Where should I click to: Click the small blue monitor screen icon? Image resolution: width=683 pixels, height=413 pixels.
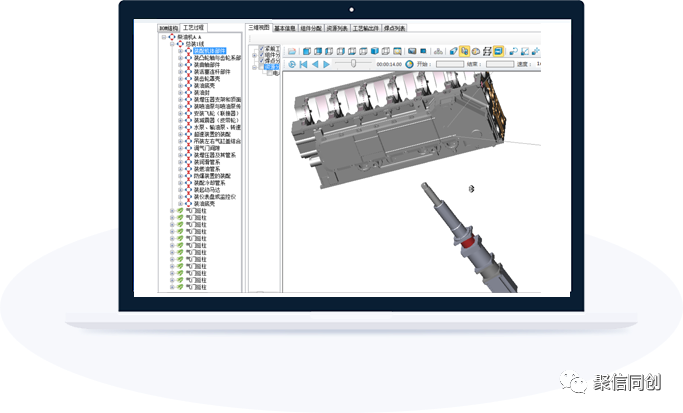pos(423,51)
